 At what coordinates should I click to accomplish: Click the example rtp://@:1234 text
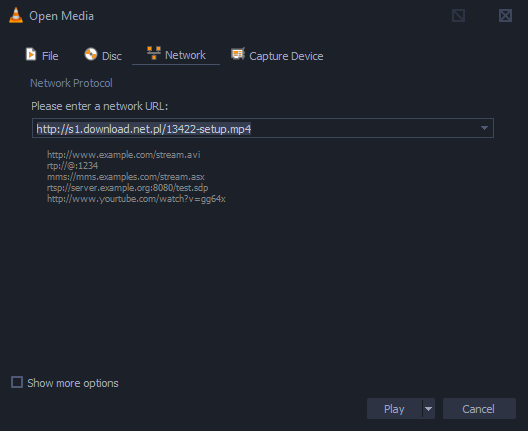pyautogui.click(x=72, y=166)
